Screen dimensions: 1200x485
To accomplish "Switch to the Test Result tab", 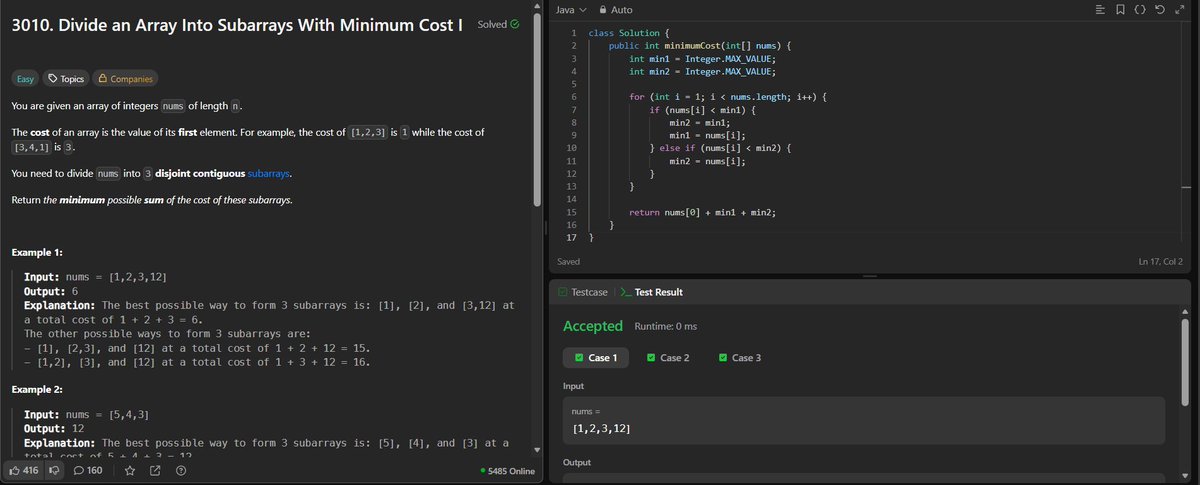I will point(652,292).
